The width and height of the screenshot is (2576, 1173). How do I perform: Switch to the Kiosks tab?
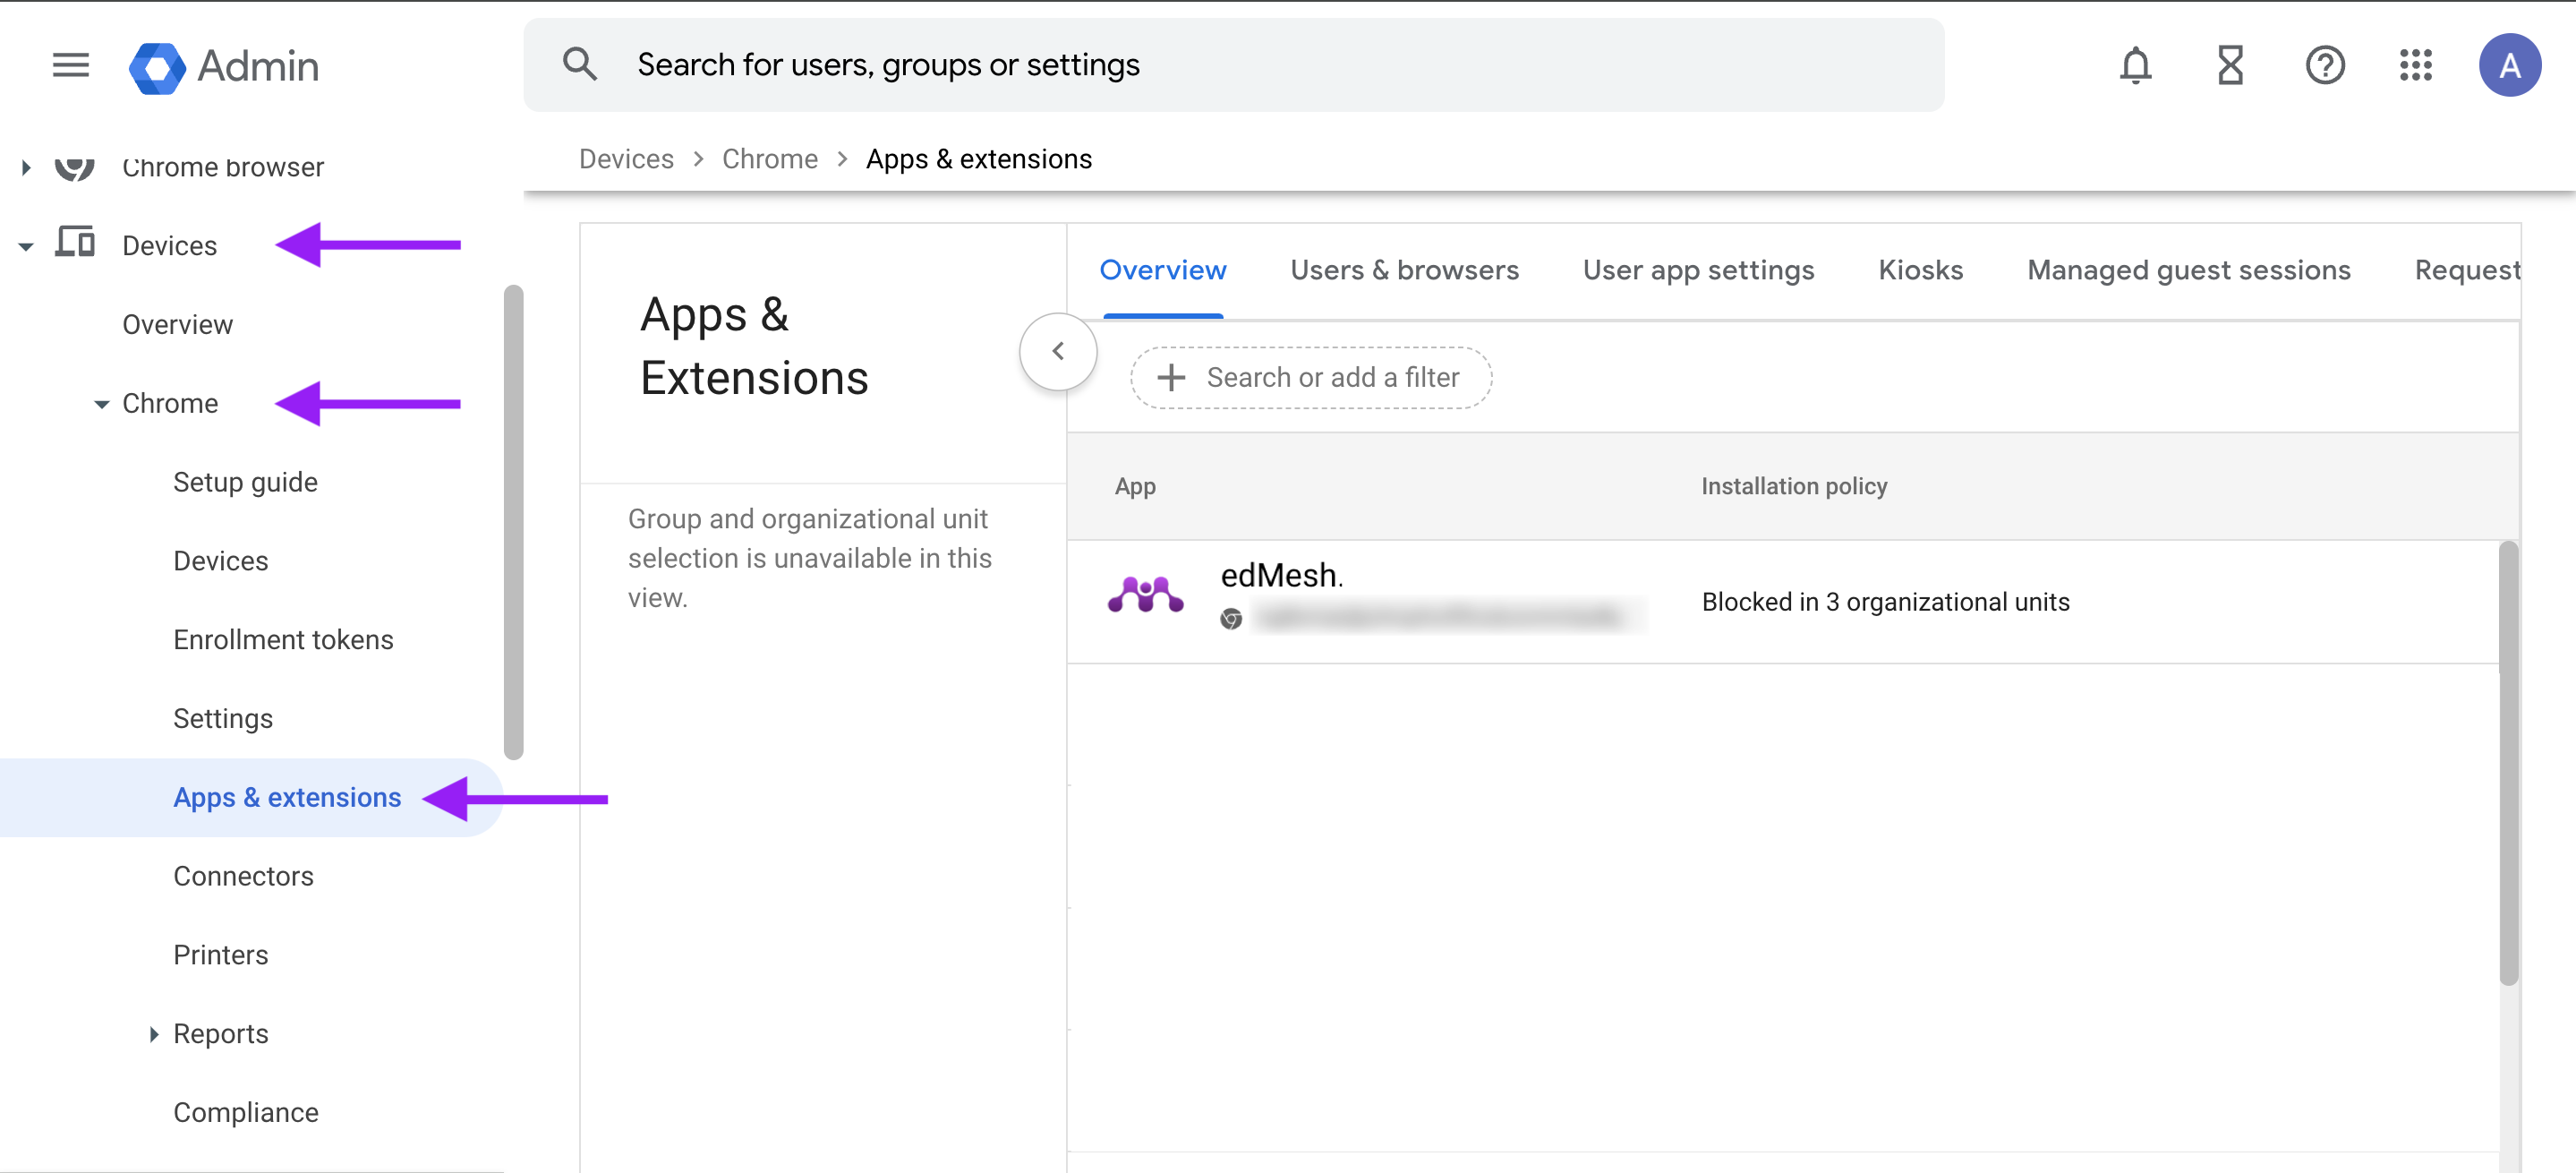(1920, 270)
